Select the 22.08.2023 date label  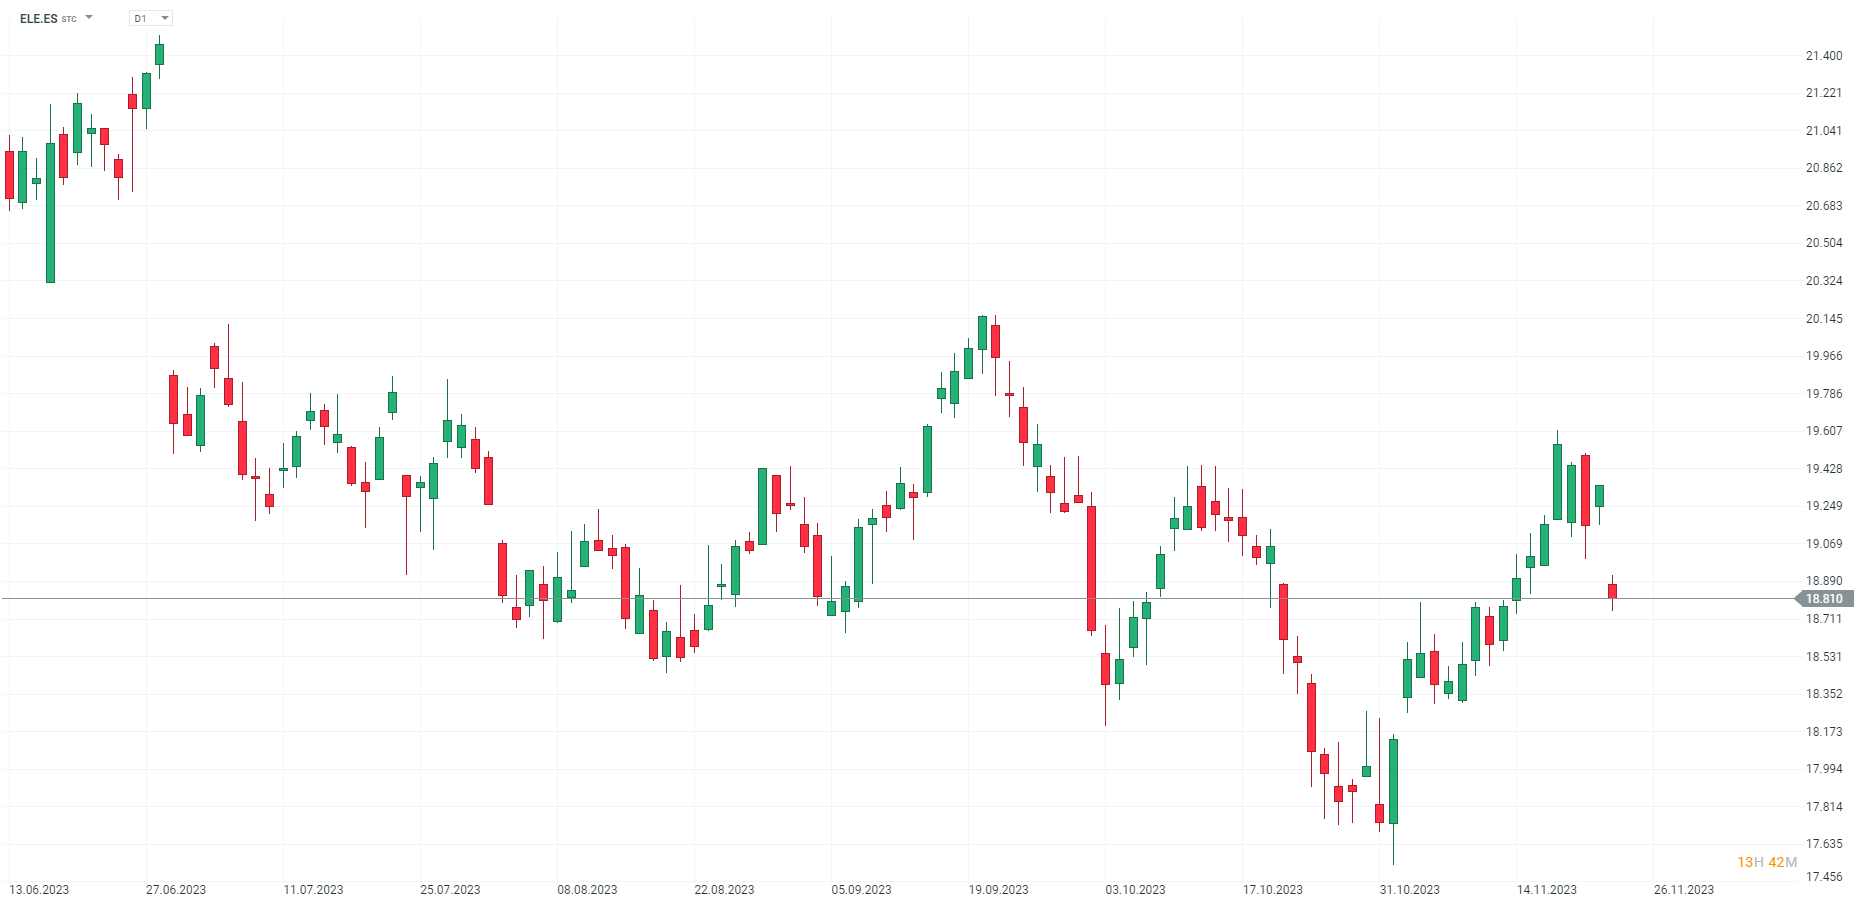coord(724,890)
